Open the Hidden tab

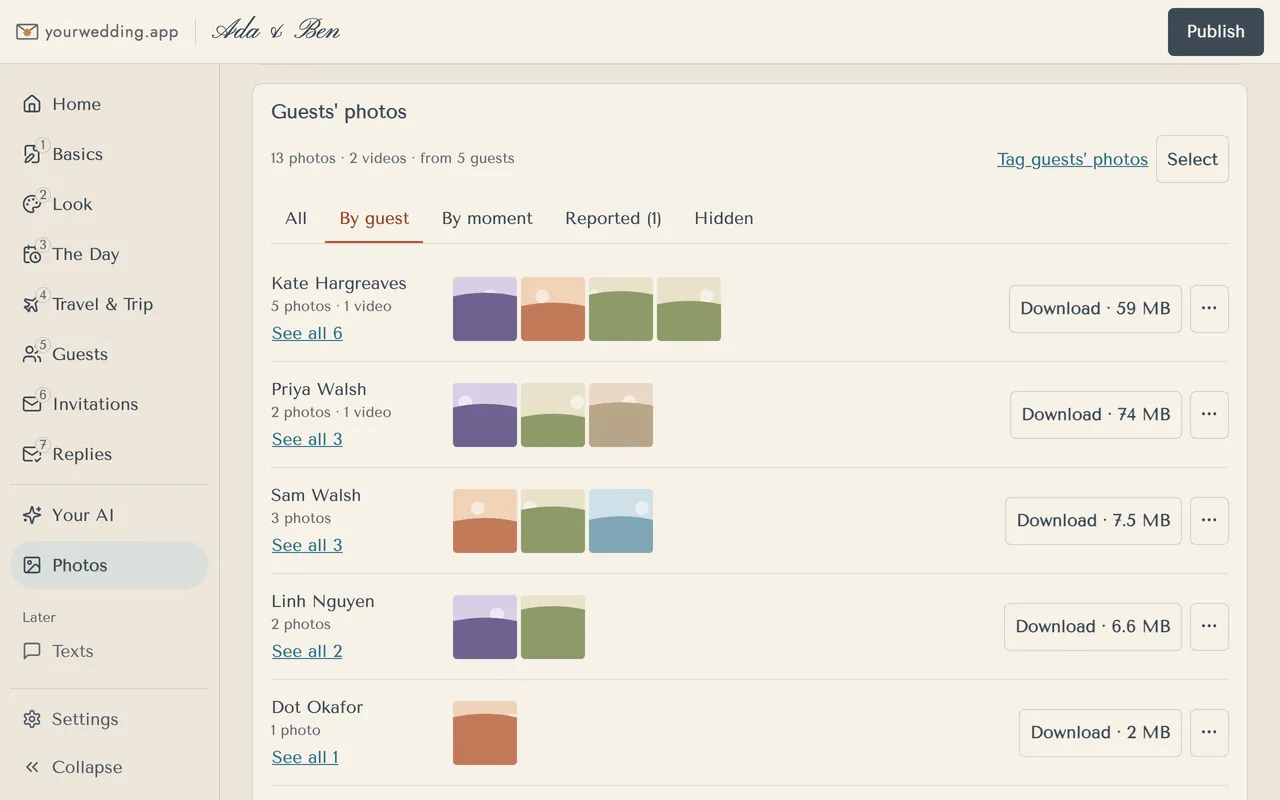click(x=724, y=218)
